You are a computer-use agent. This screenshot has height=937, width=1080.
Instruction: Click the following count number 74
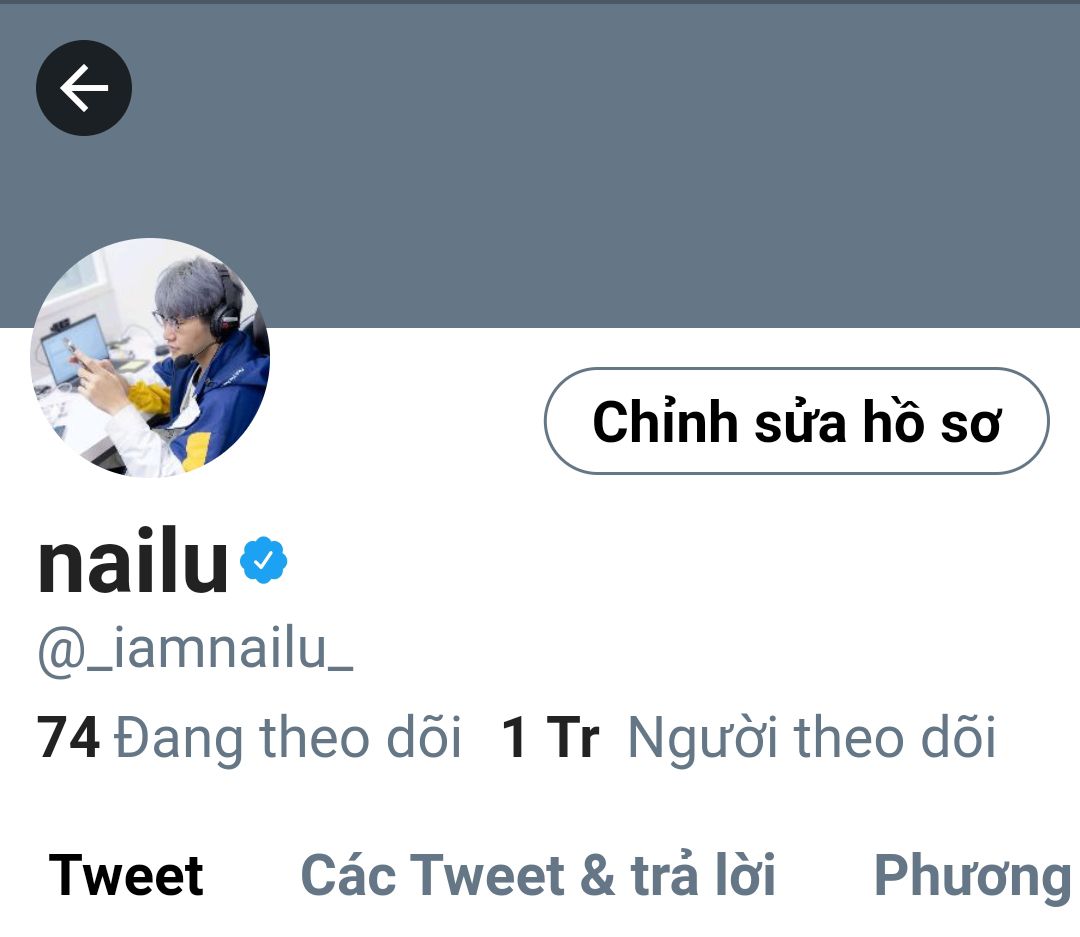coord(68,738)
